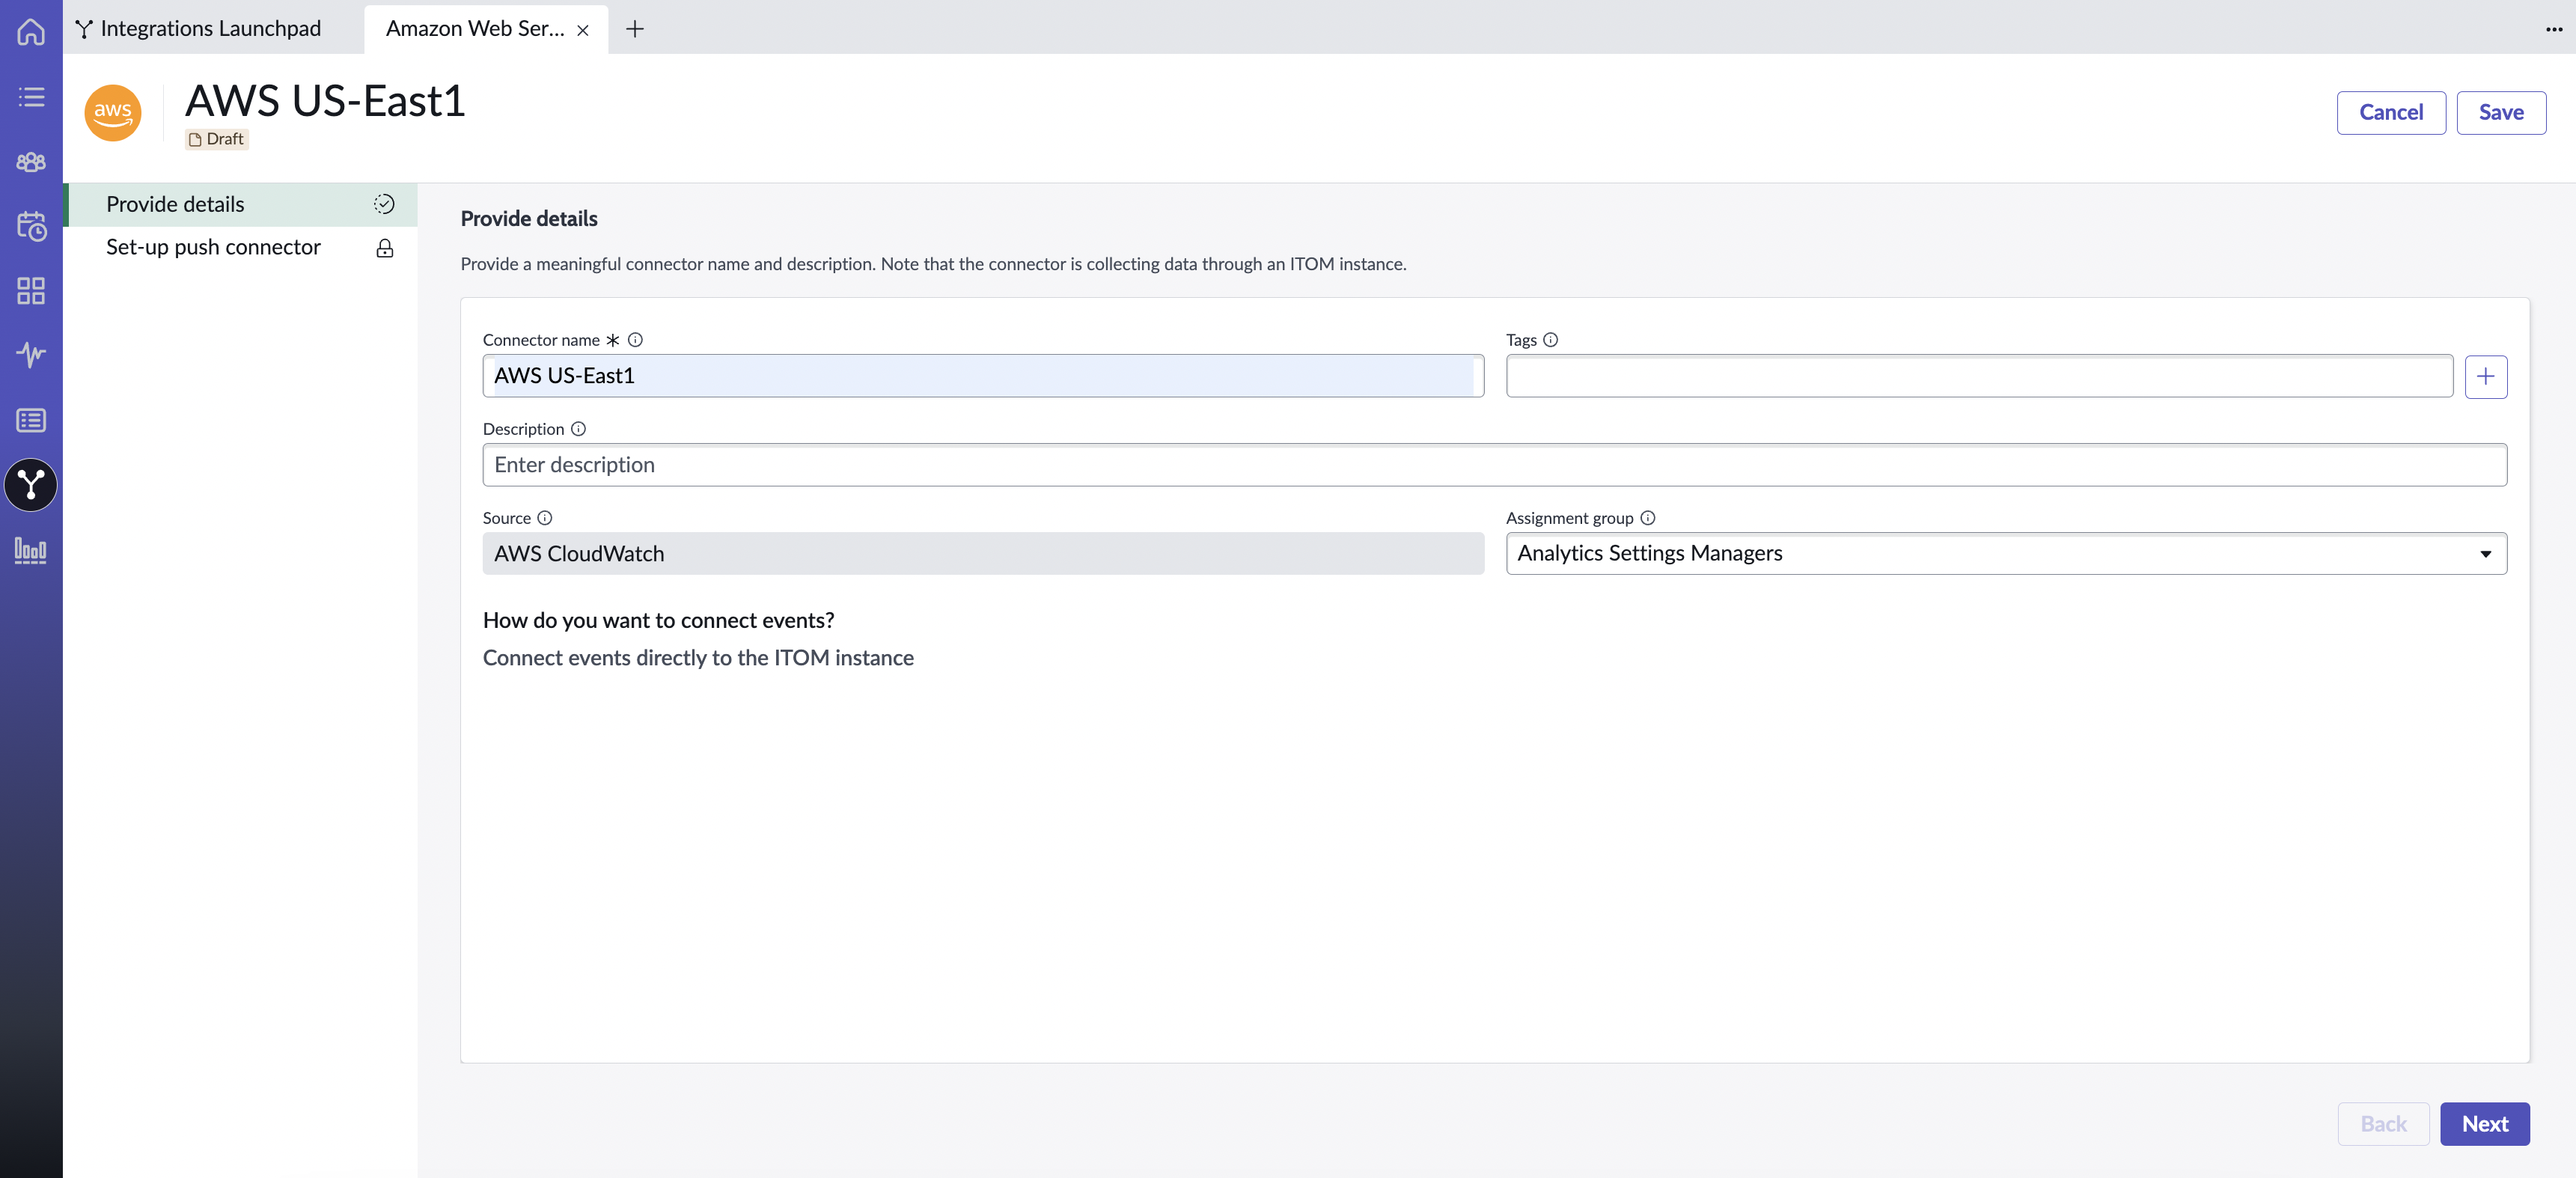Click the lock icon on Set-up push connector
Screen dimensions: 2576x1178
point(384,248)
